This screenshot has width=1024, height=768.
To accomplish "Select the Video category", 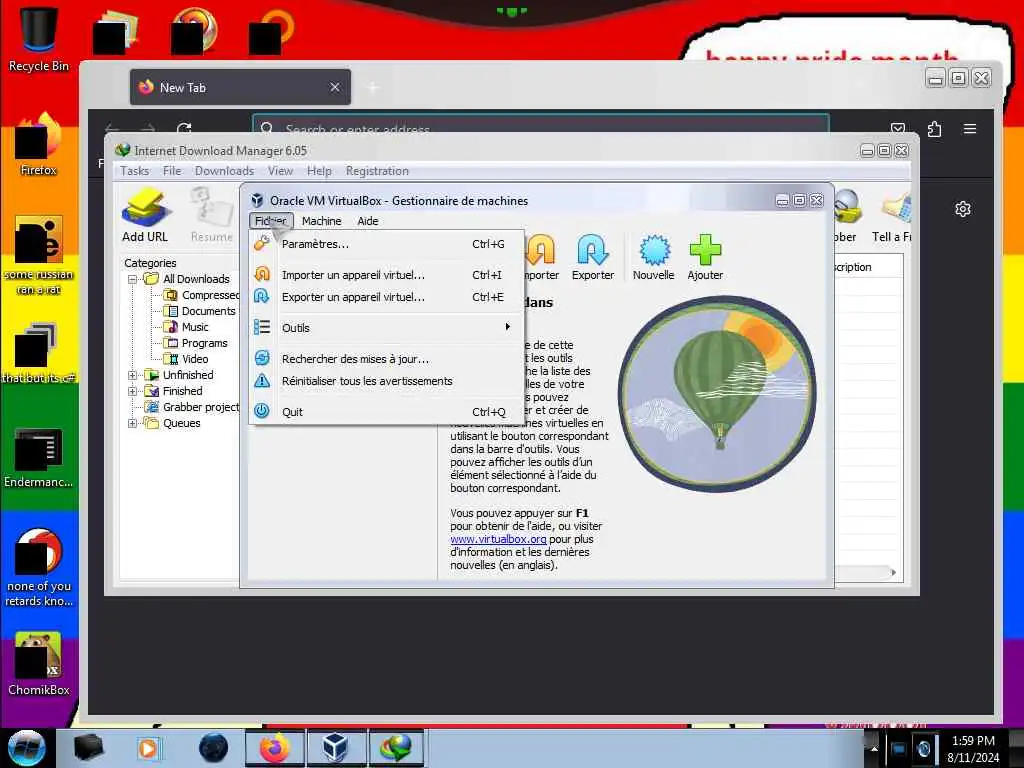I will [186, 359].
